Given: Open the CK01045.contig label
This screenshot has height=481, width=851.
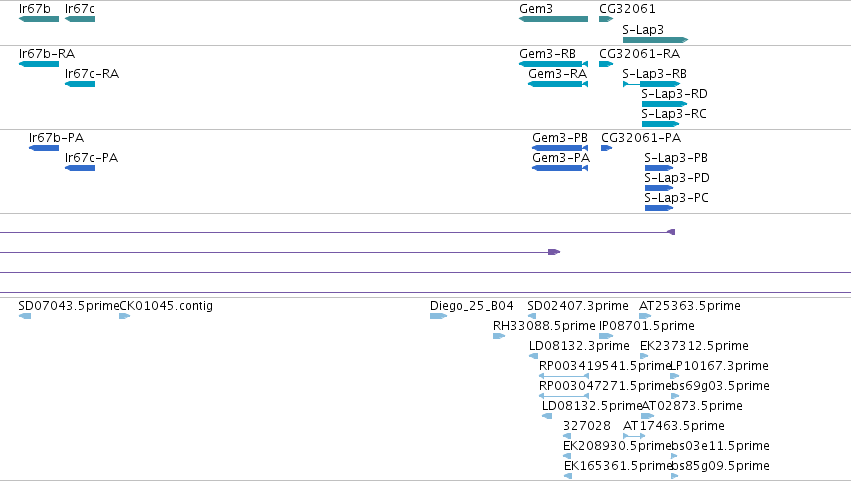Looking at the screenshot, I should 166,306.
